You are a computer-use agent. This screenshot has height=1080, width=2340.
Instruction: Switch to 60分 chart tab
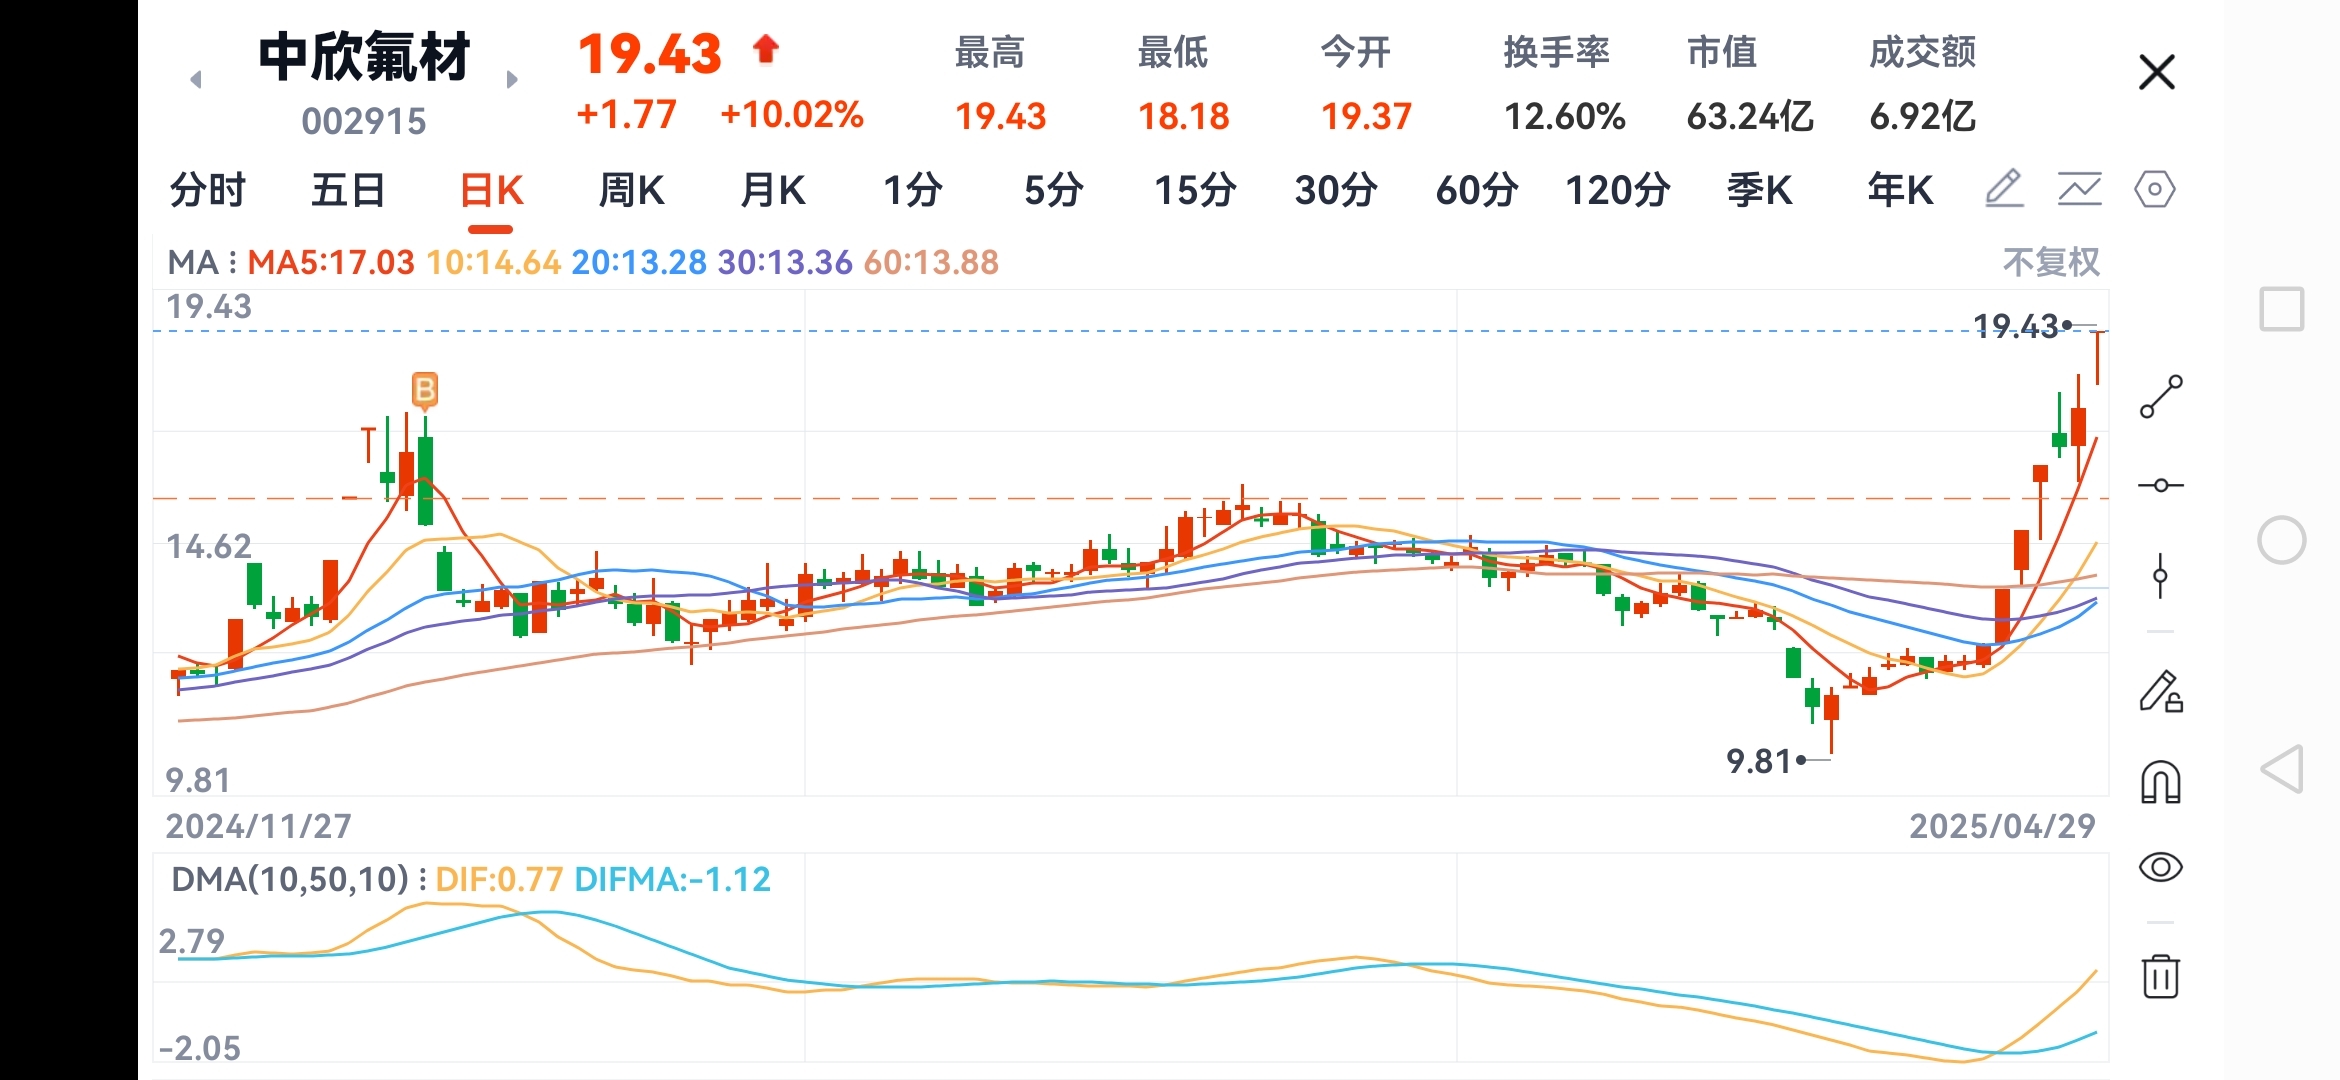1477,189
